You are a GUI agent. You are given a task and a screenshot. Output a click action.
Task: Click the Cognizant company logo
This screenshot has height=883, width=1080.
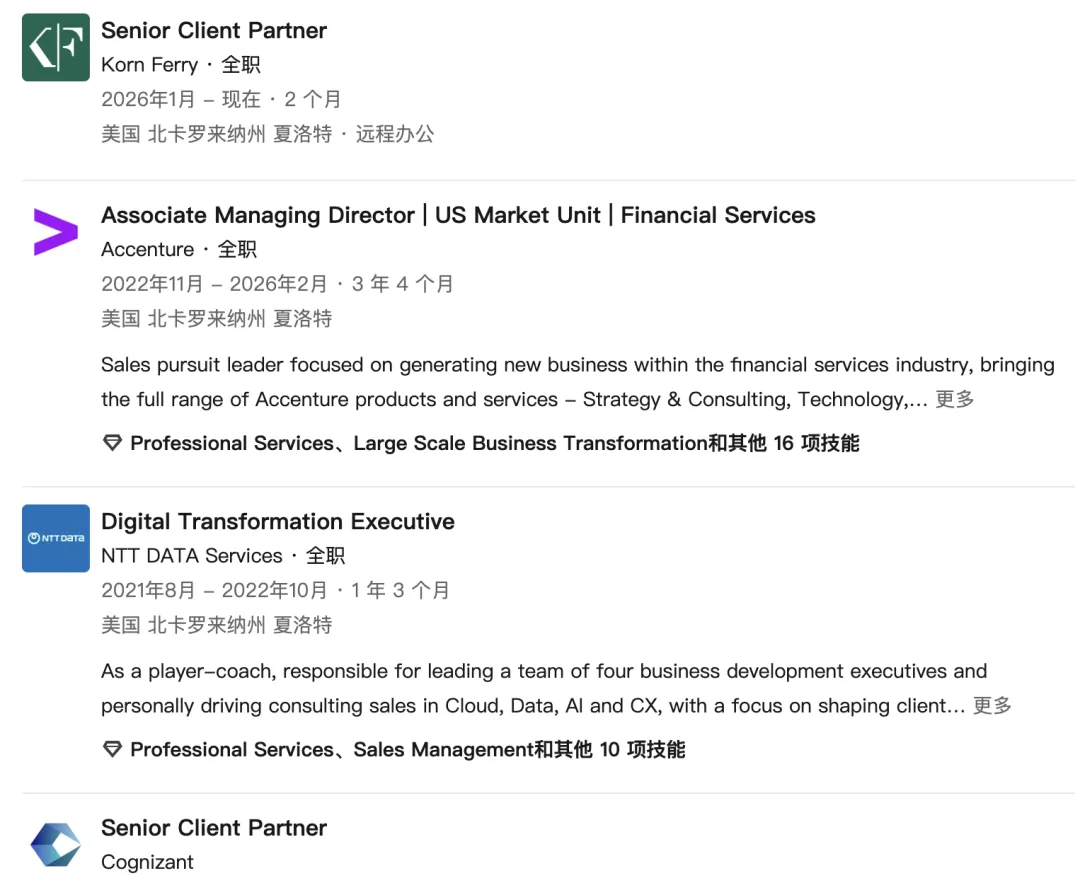point(56,845)
